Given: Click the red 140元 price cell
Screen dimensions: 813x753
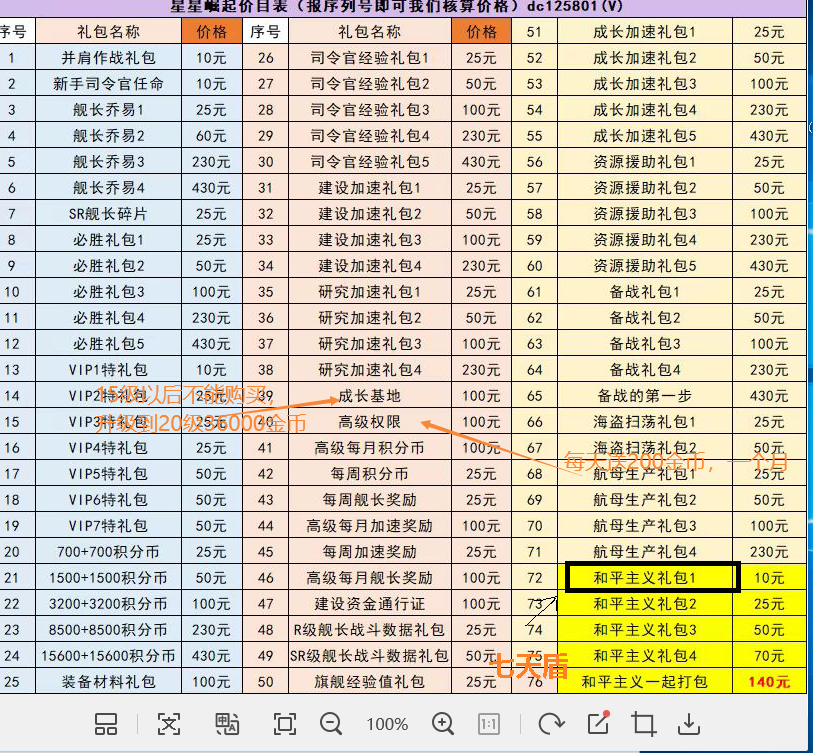Looking at the screenshot, I should [x=769, y=681].
